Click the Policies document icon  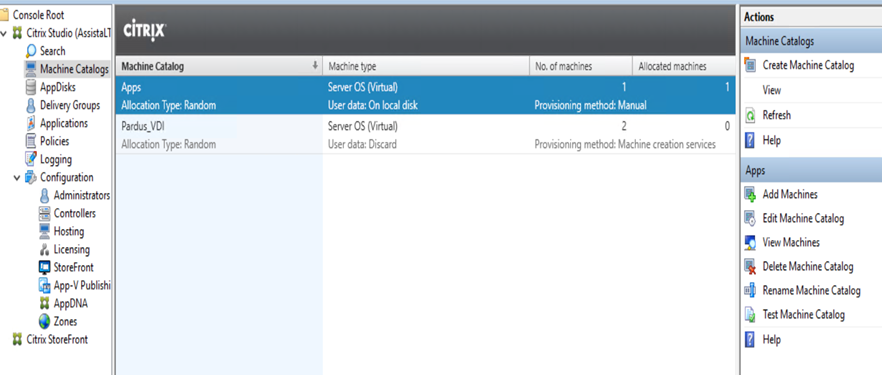pos(32,141)
